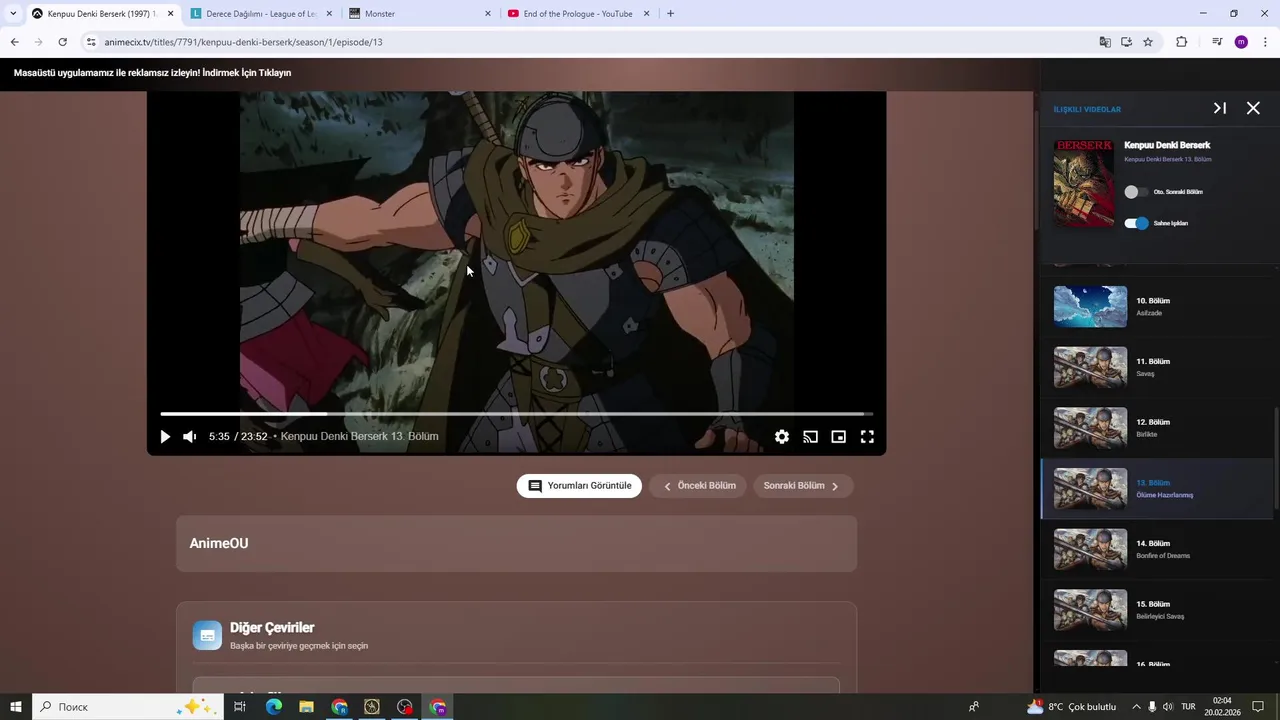Translate this page icon

point(1105,42)
